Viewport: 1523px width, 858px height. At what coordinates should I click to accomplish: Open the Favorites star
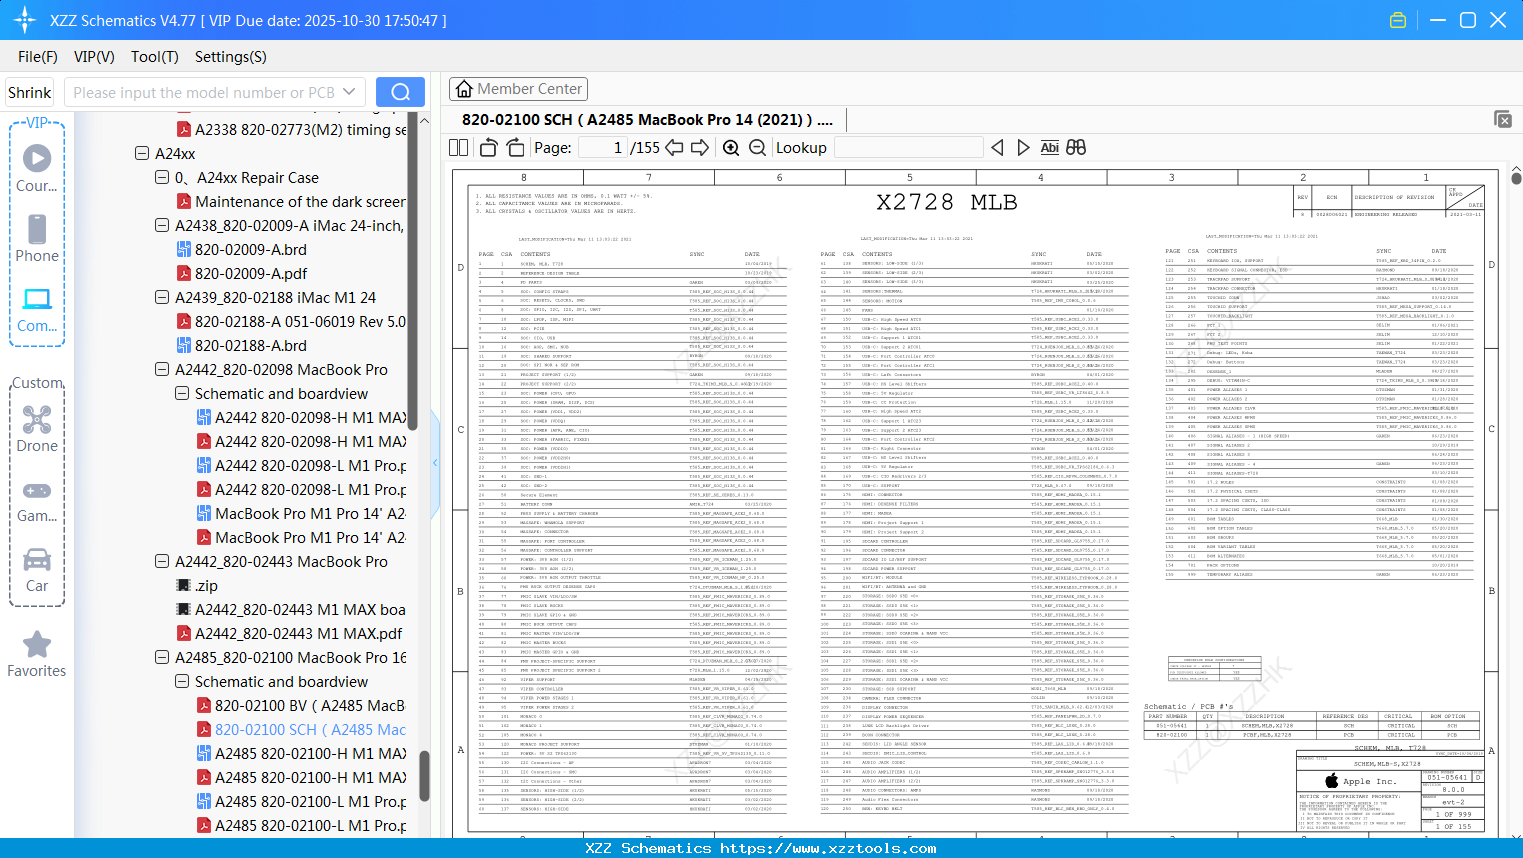click(x=37, y=654)
